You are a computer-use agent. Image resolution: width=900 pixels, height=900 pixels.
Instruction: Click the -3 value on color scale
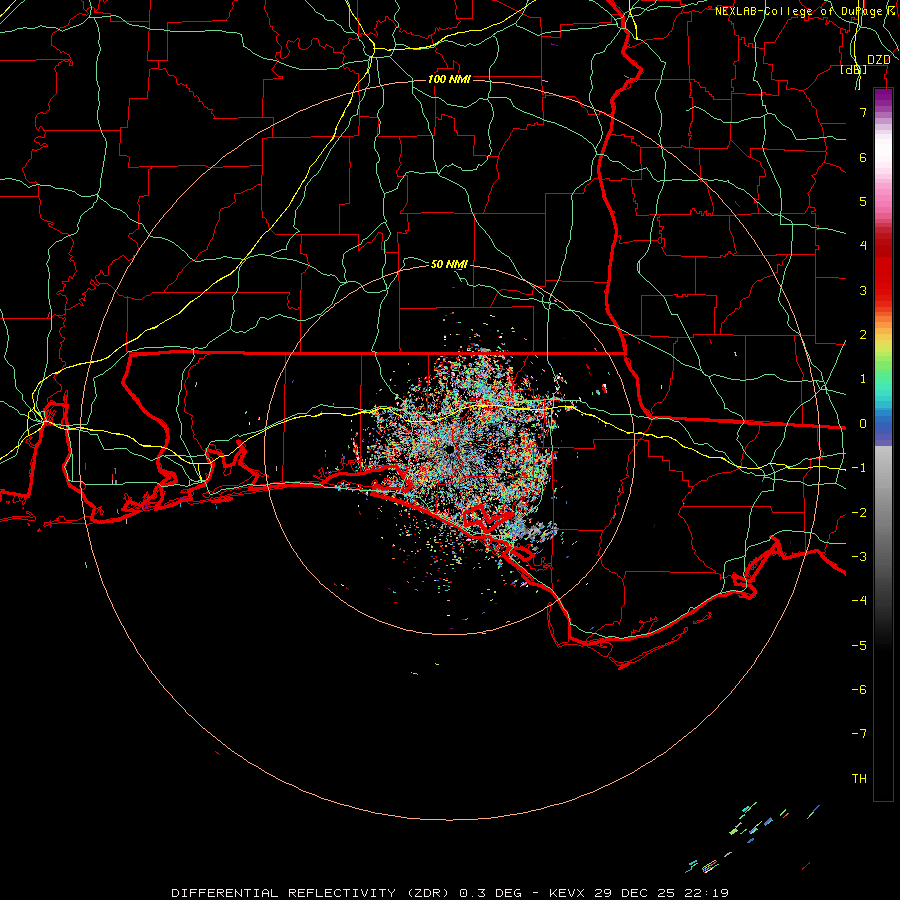(859, 557)
